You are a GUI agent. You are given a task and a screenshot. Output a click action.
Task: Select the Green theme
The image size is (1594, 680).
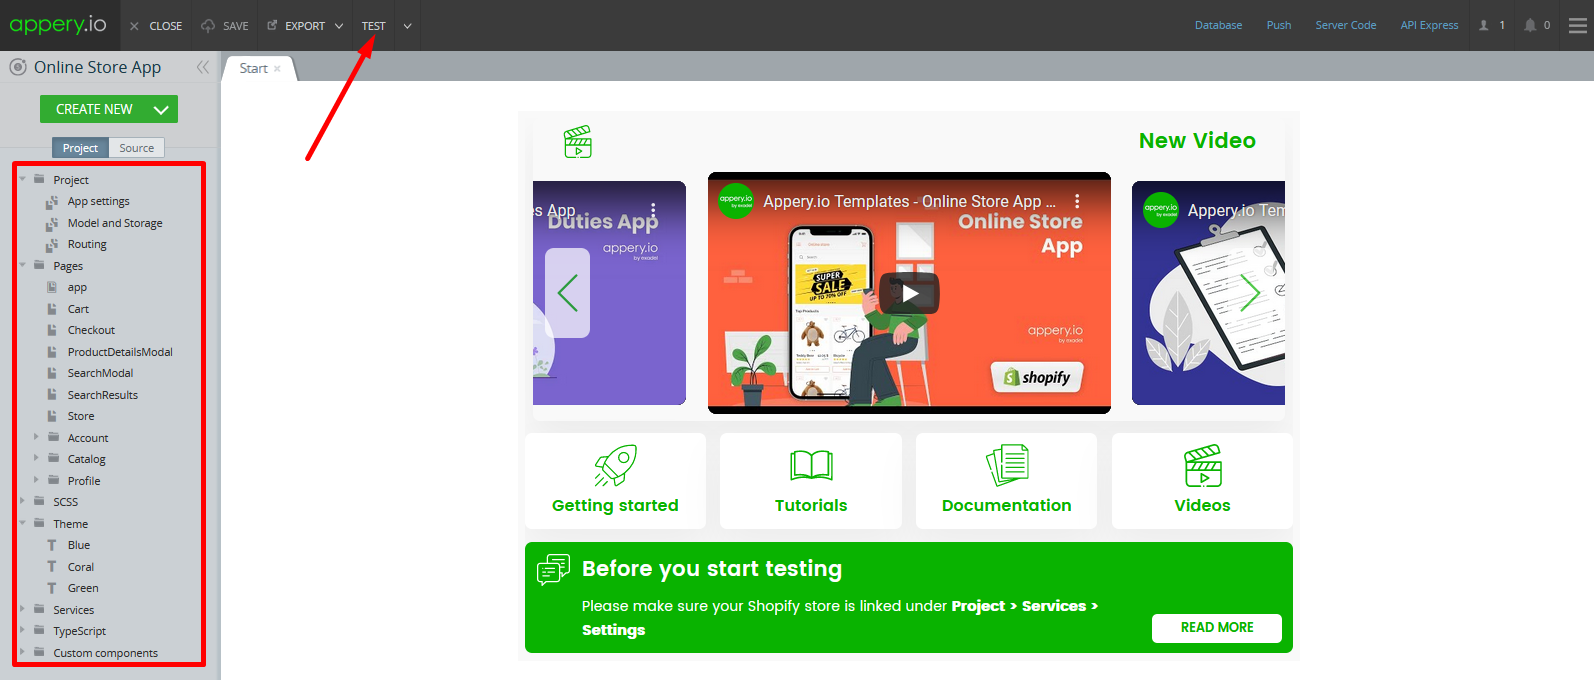pos(83,589)
